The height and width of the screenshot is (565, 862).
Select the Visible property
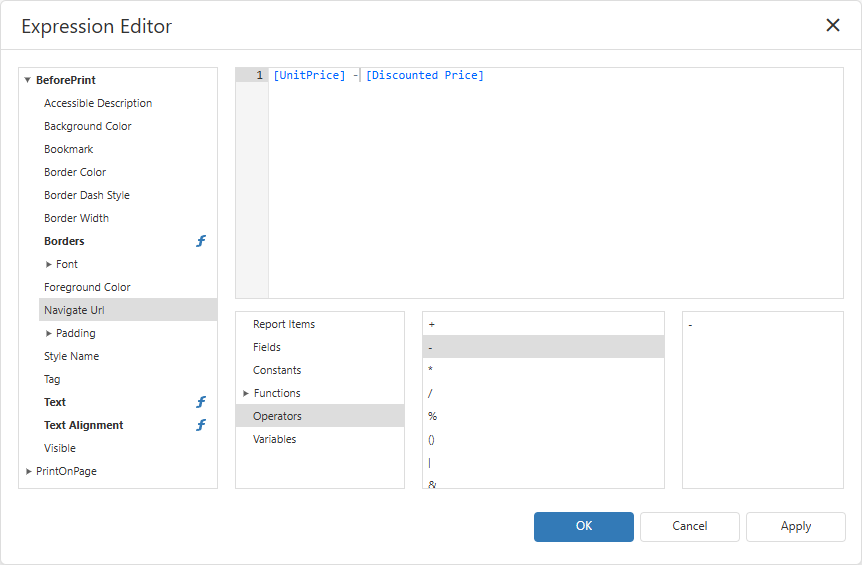[128, 448]
